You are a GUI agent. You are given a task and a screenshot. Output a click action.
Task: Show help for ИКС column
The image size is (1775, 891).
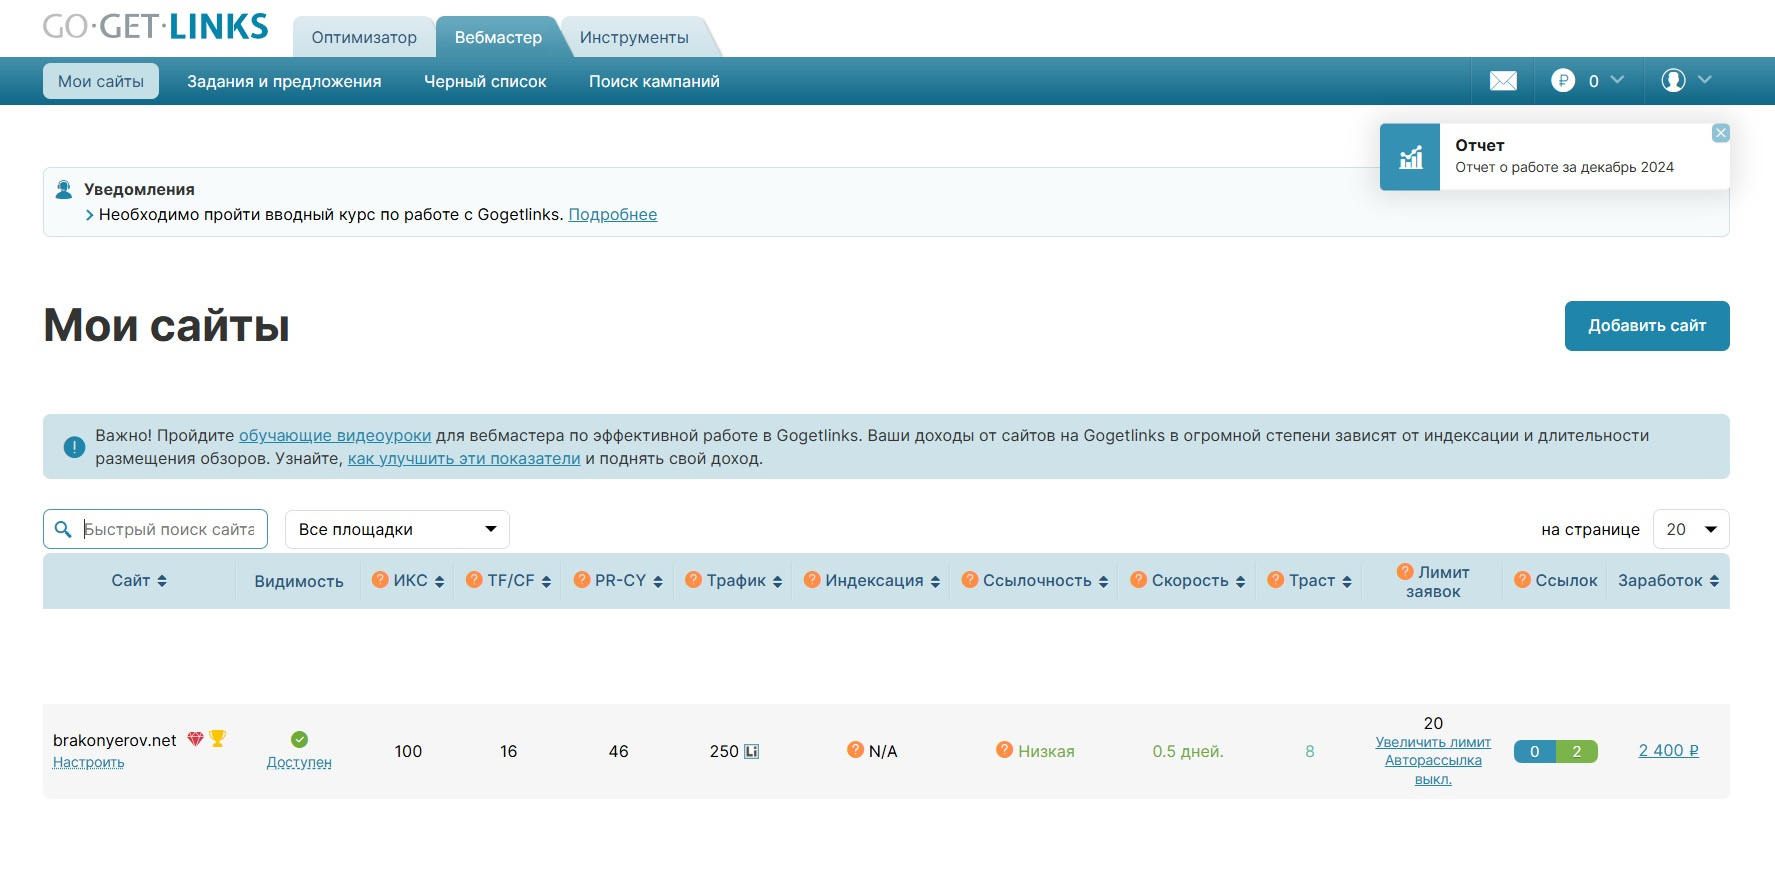(x=380, y=580)
